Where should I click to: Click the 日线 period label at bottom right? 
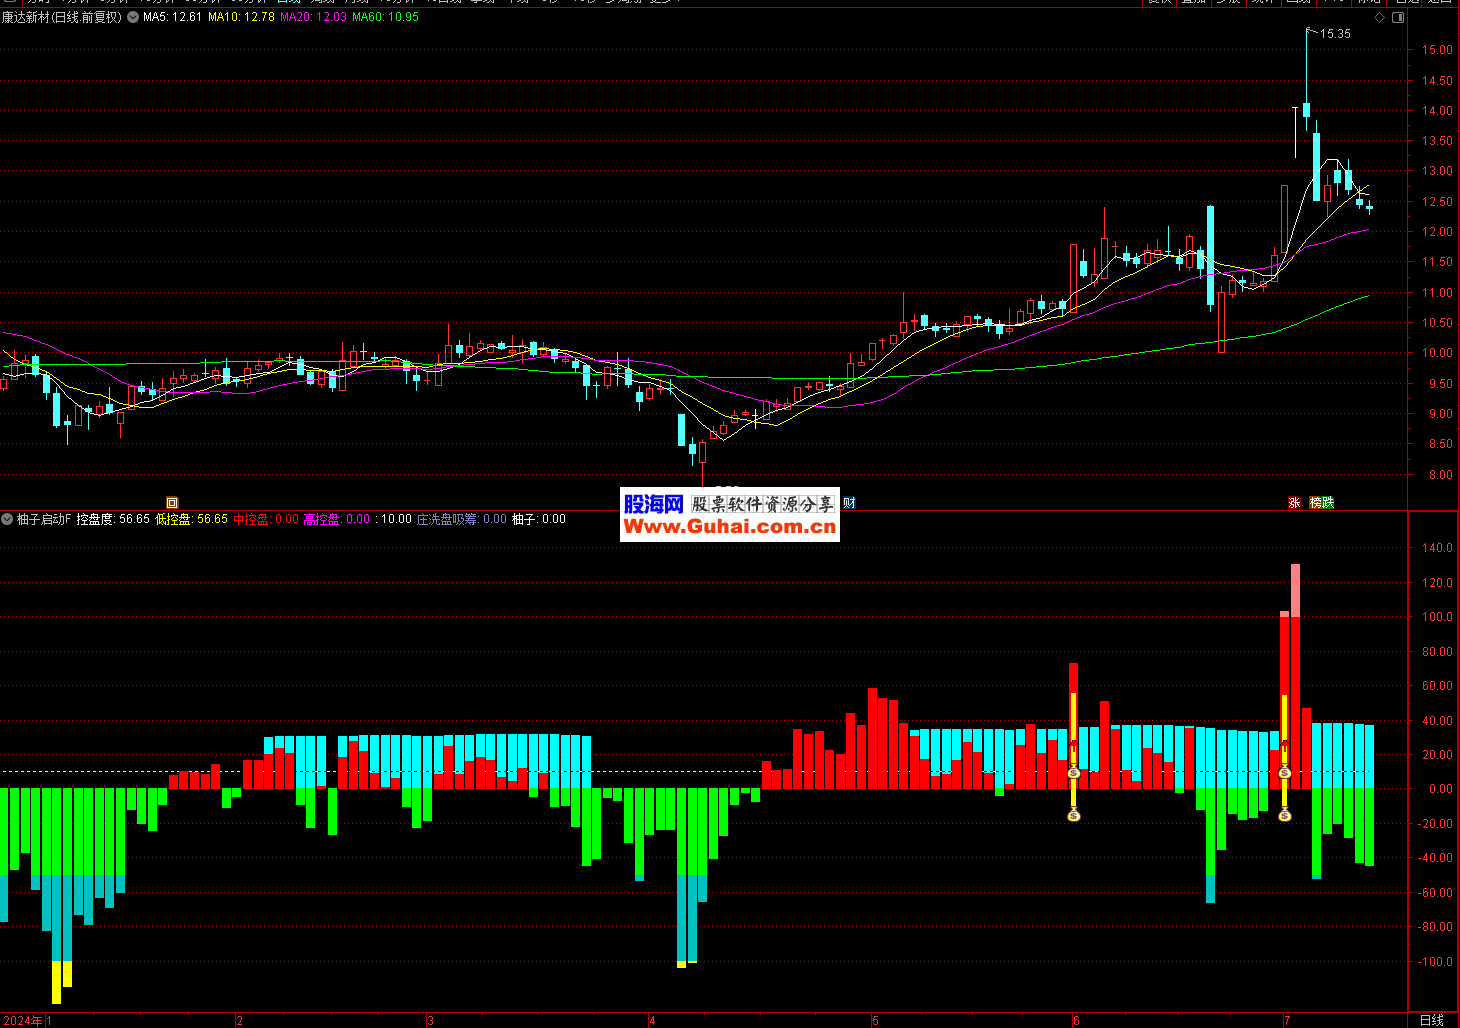1432,1020
